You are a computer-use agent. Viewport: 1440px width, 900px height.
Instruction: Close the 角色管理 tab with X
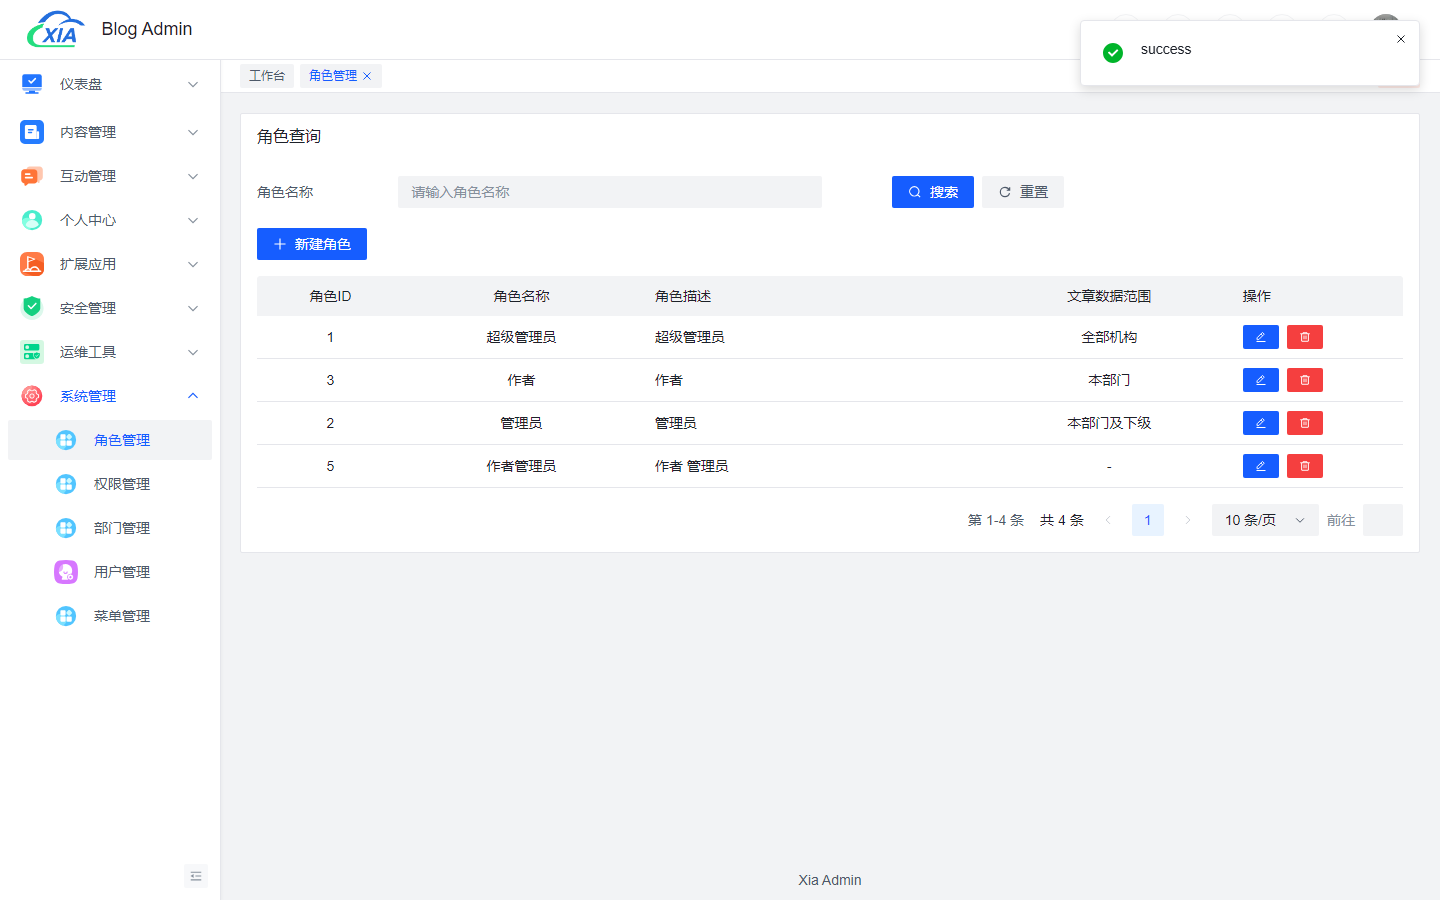click(x=367, y=76)
